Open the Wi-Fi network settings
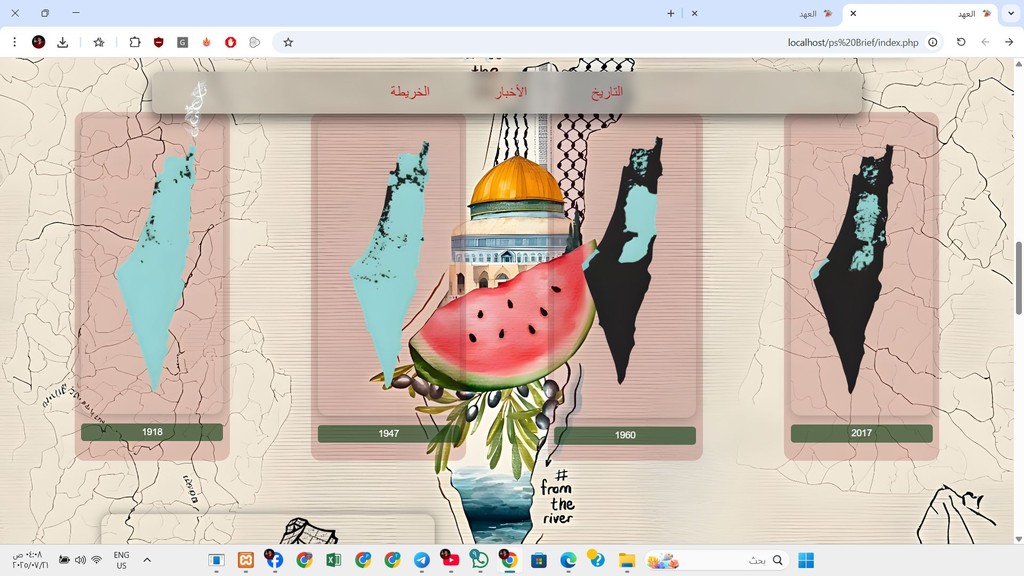The image size is (1024, 576). (x=97, y=560)
